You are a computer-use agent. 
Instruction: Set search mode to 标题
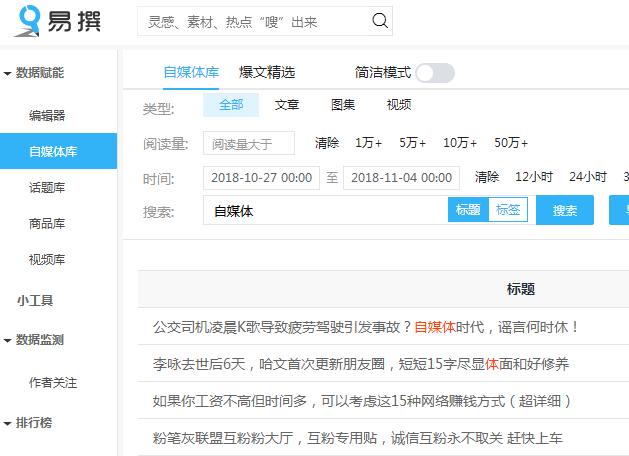[x=468, y=210]
